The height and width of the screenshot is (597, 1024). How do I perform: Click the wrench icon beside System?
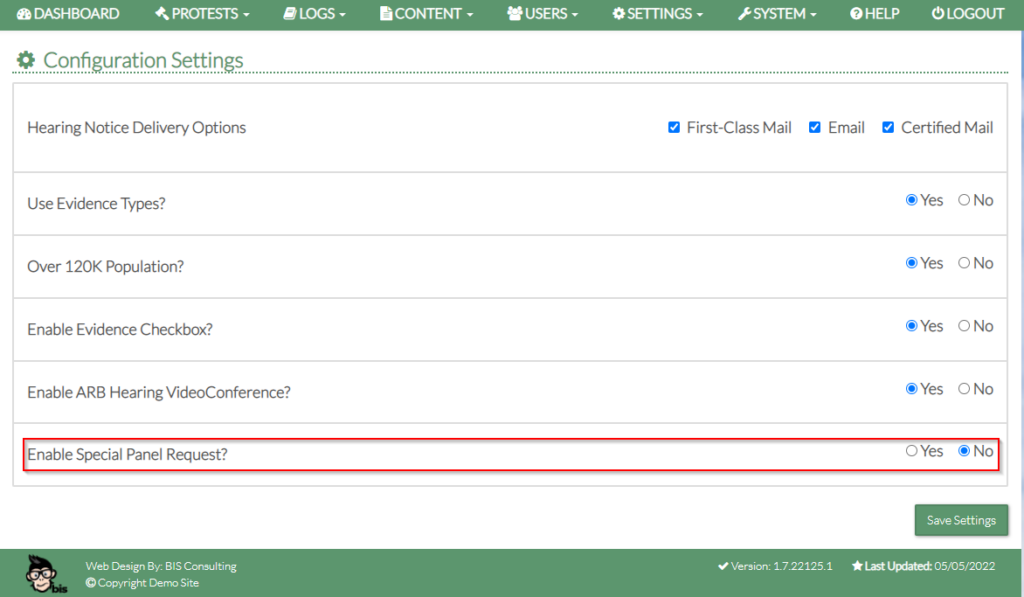[x=744, y=14]
